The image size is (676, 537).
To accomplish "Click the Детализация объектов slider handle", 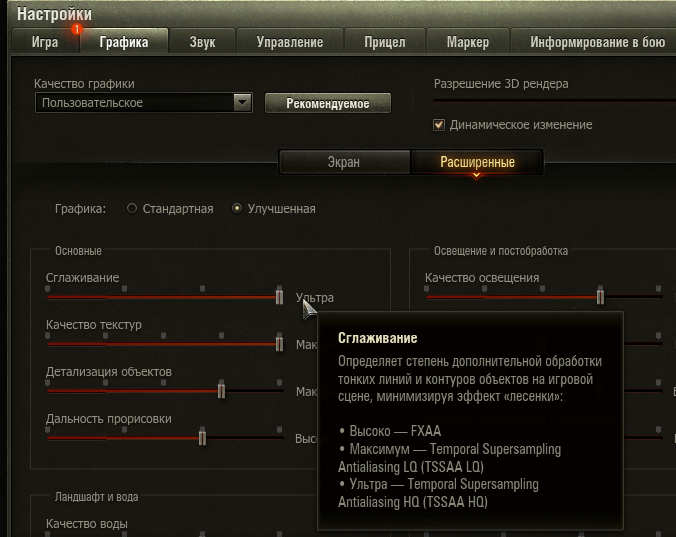I will [221, 390].
